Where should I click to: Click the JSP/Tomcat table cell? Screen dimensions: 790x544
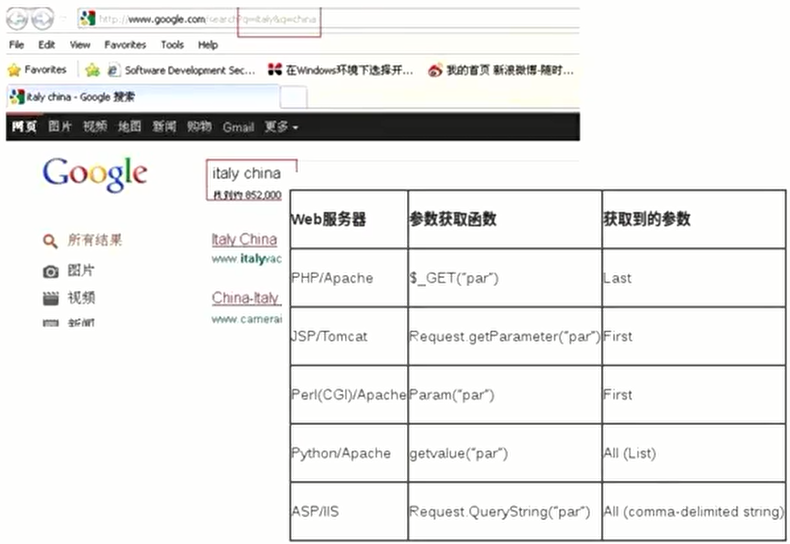(x=349, y=336)
